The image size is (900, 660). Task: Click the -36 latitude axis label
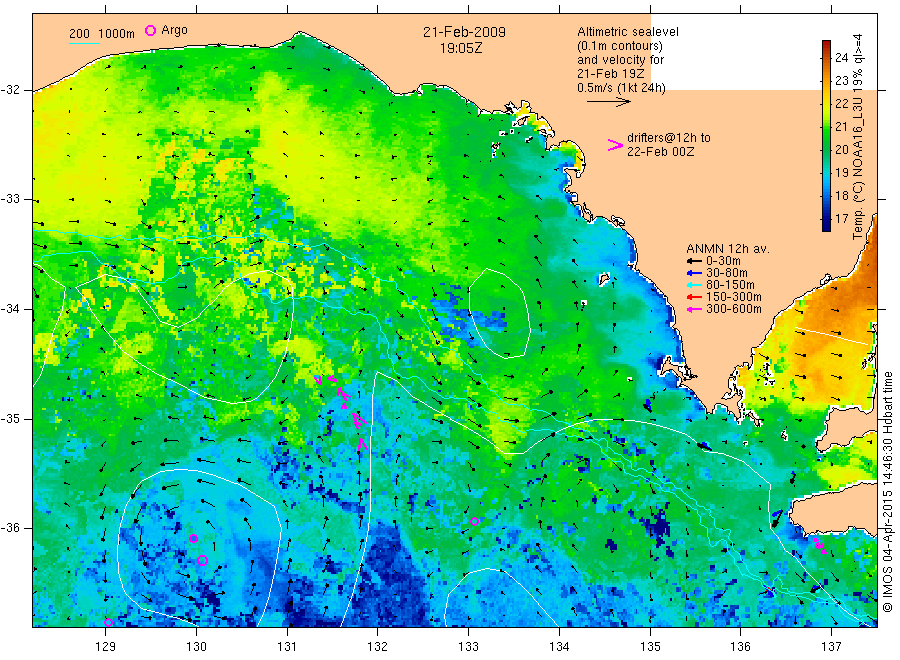pyautogui.click(x=10, y=527)
